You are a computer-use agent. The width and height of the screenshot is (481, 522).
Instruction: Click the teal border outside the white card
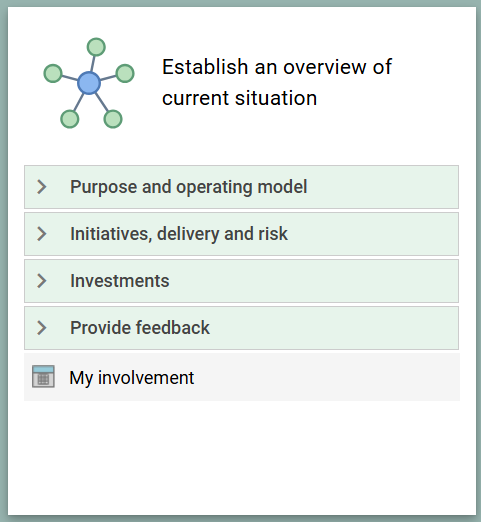point(4,261)
